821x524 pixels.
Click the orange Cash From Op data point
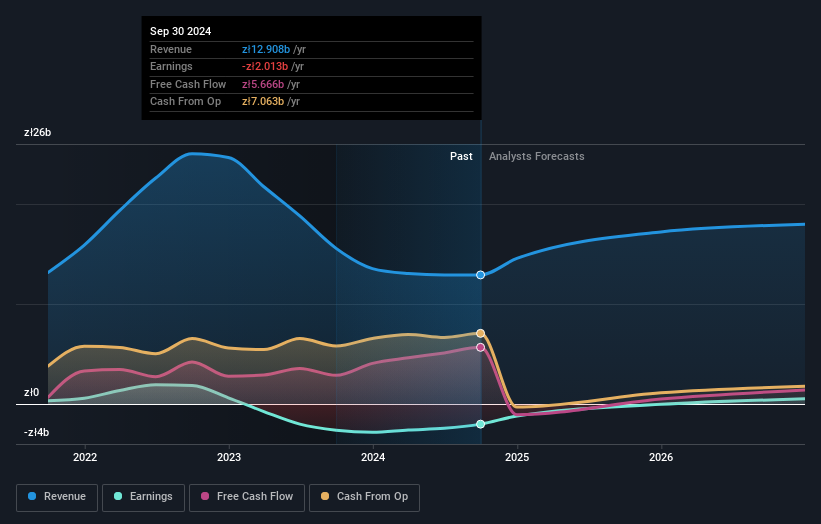480,333
